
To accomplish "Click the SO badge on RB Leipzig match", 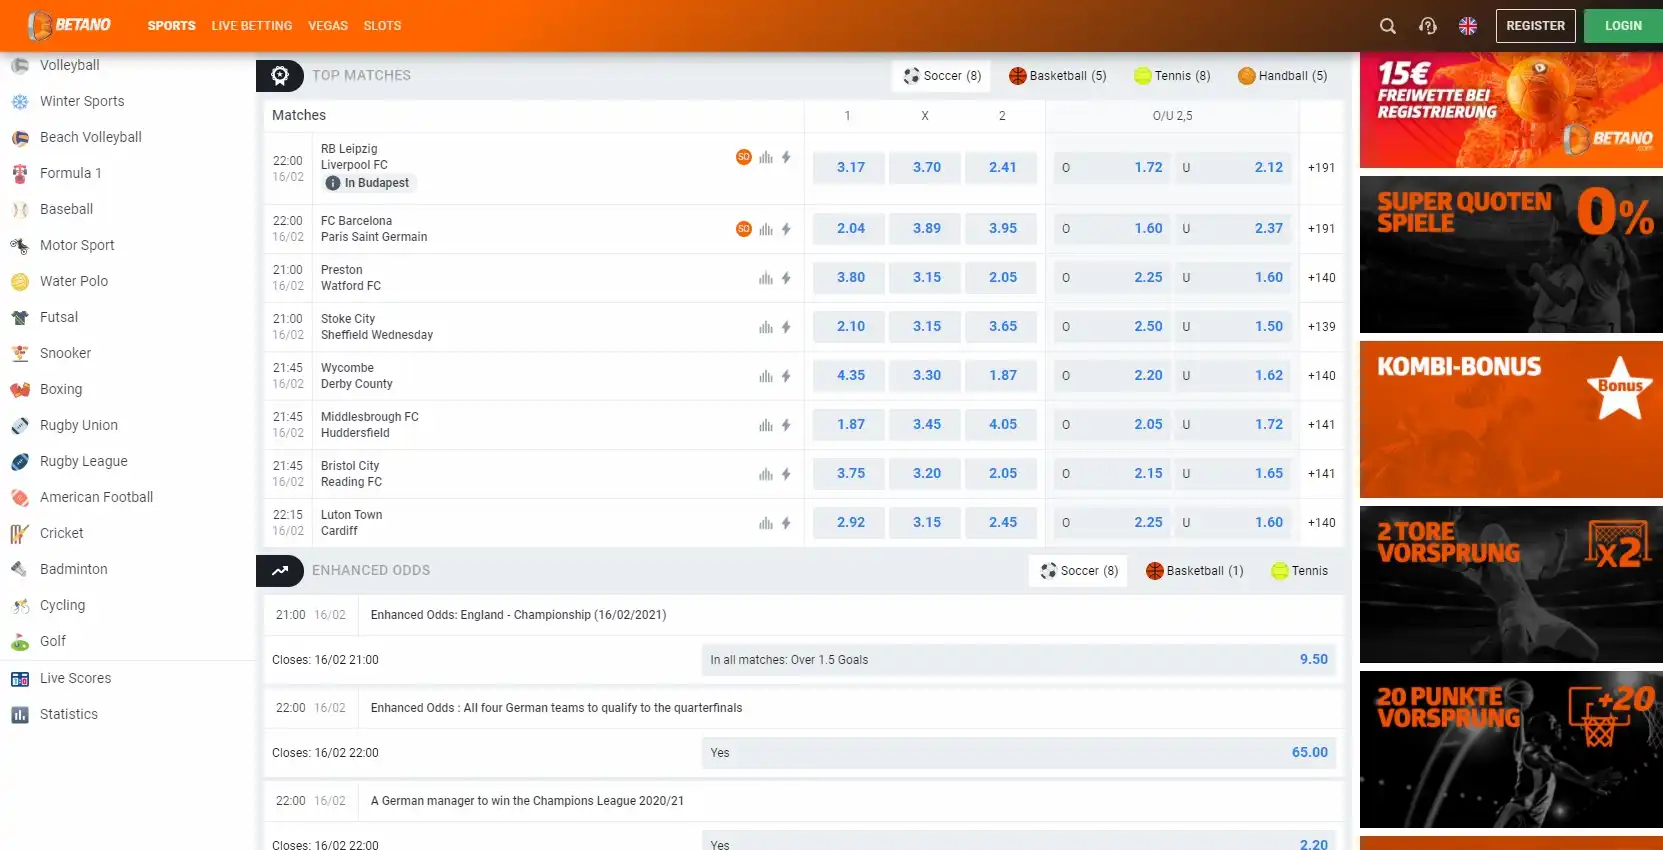I will tap(744, 157).
